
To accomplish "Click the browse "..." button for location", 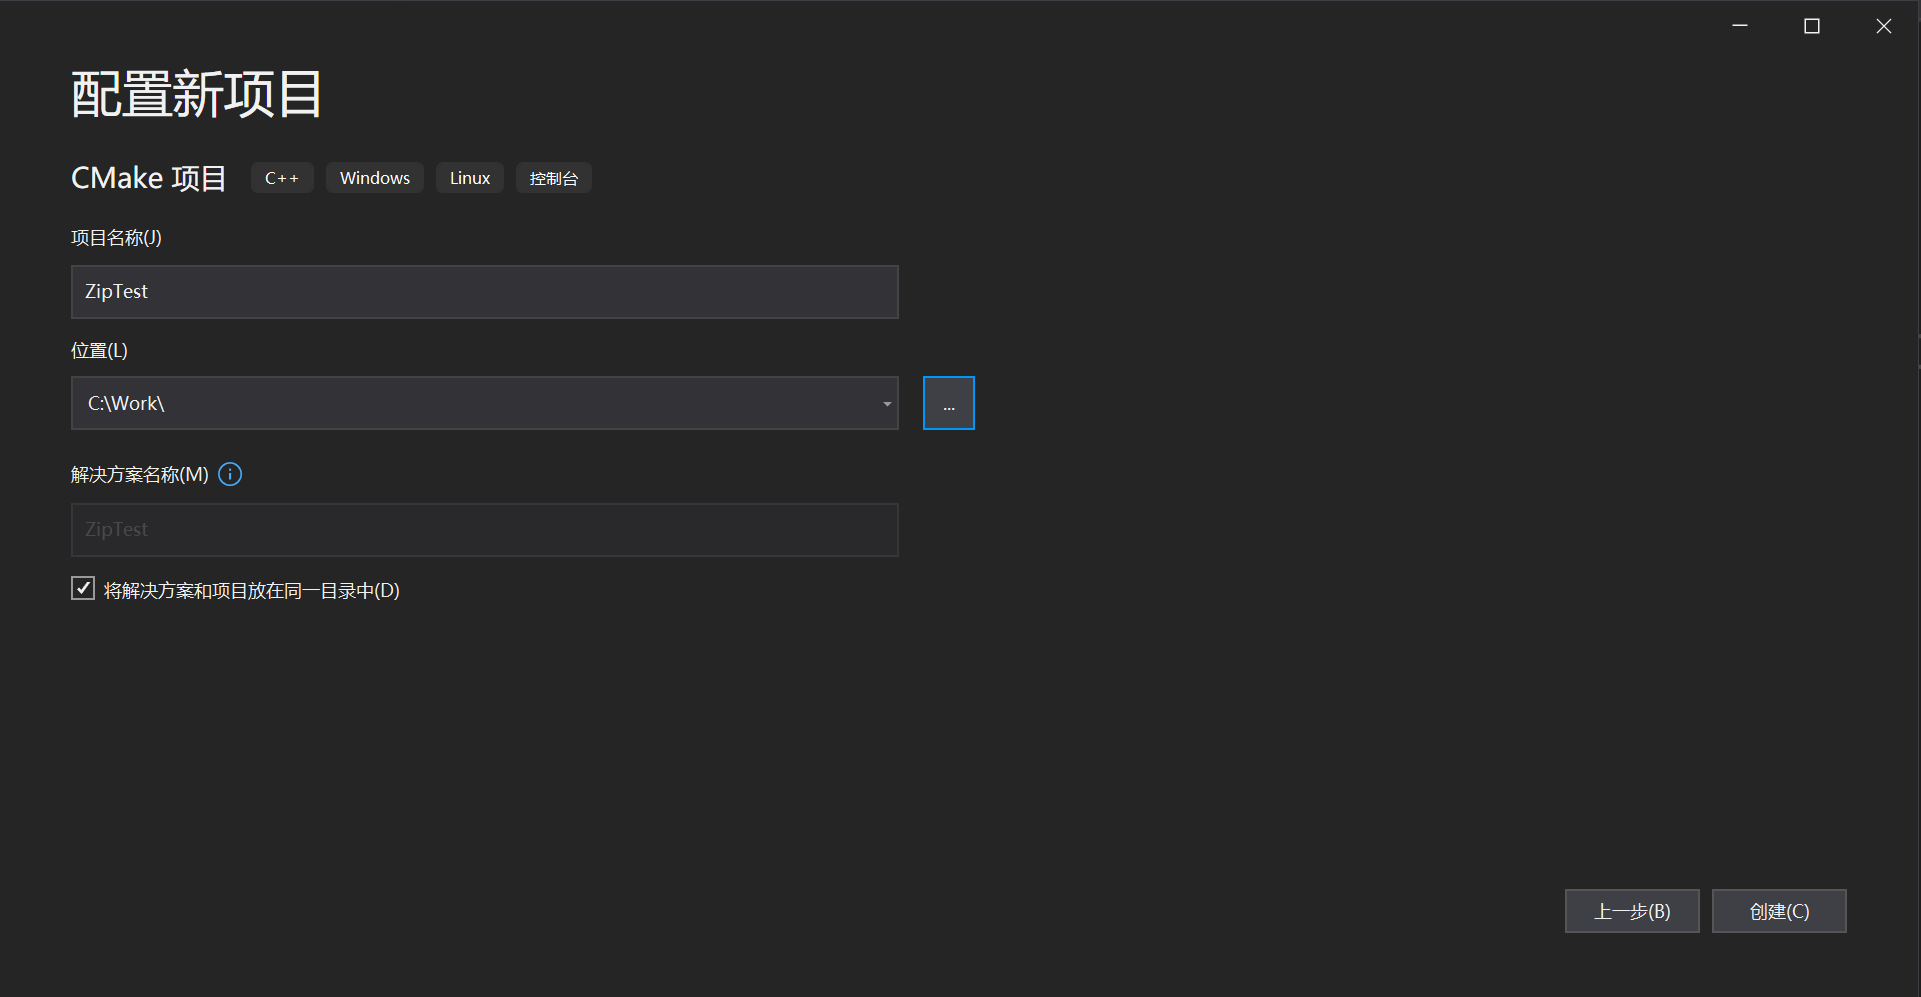I will 948,403.
